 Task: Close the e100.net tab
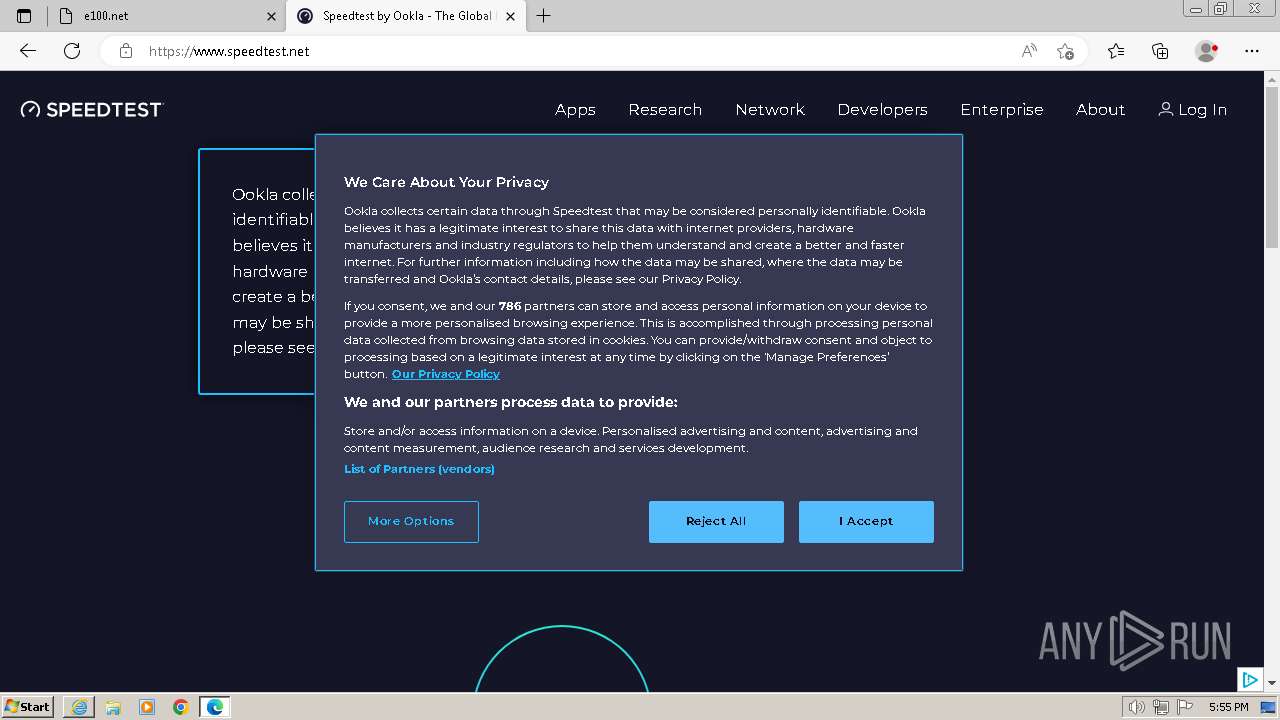pyautogui.click(x=272, y=16)
